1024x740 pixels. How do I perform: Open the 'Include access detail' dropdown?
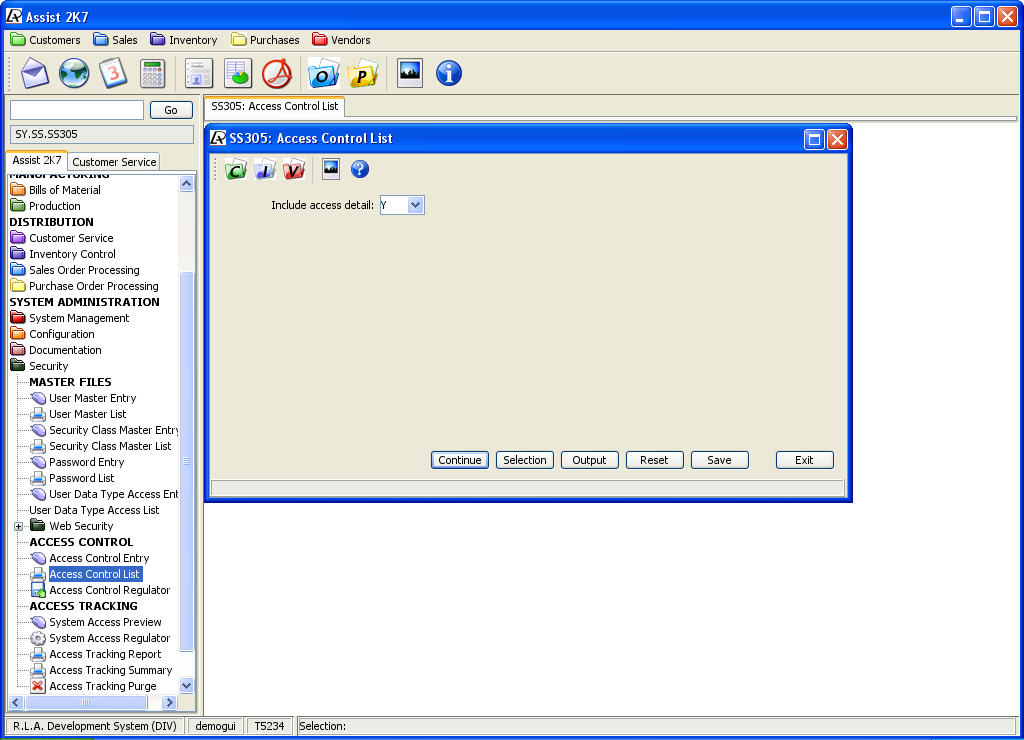click(x=416, y=205)
